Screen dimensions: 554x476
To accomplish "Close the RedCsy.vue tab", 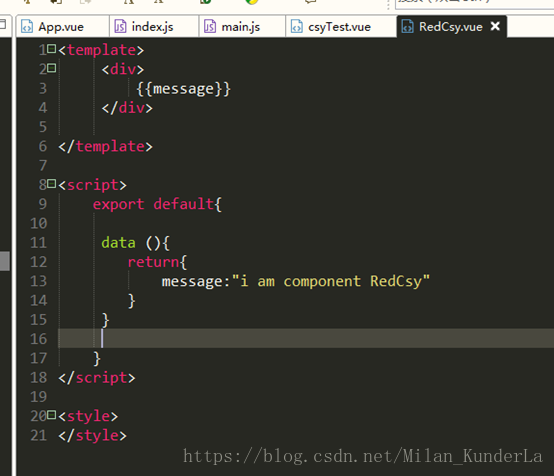I will click(495, 26).
